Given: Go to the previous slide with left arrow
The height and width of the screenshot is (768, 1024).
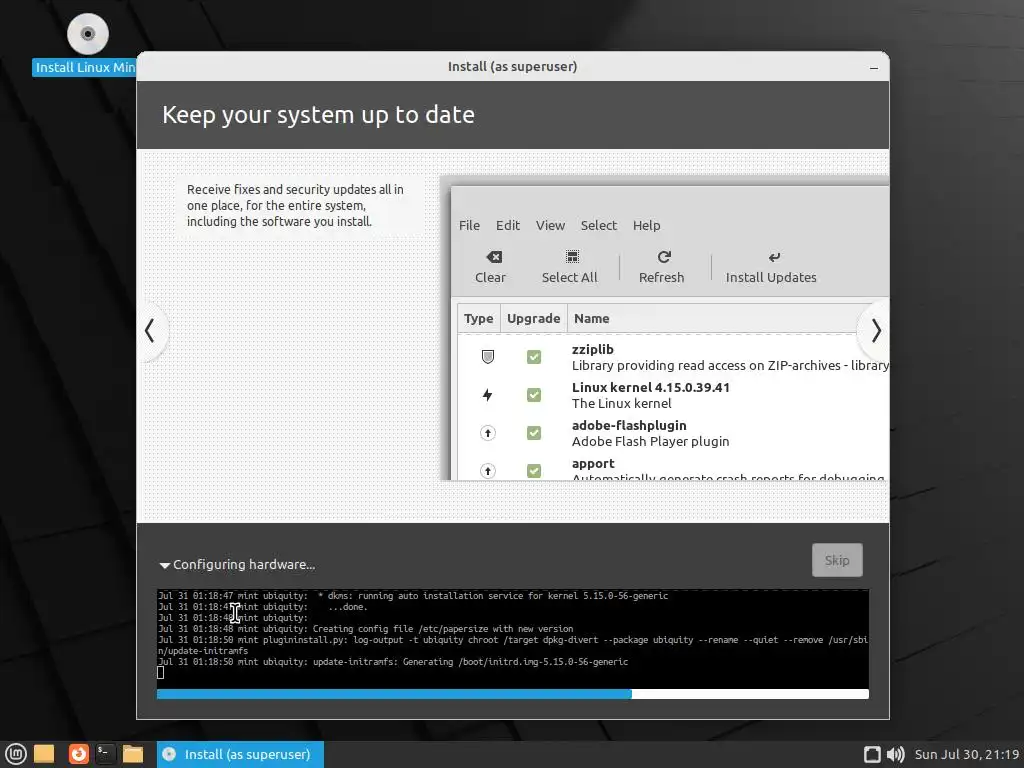Looking at the screenshot, I should pyautogui.click(x=150, y=330).
